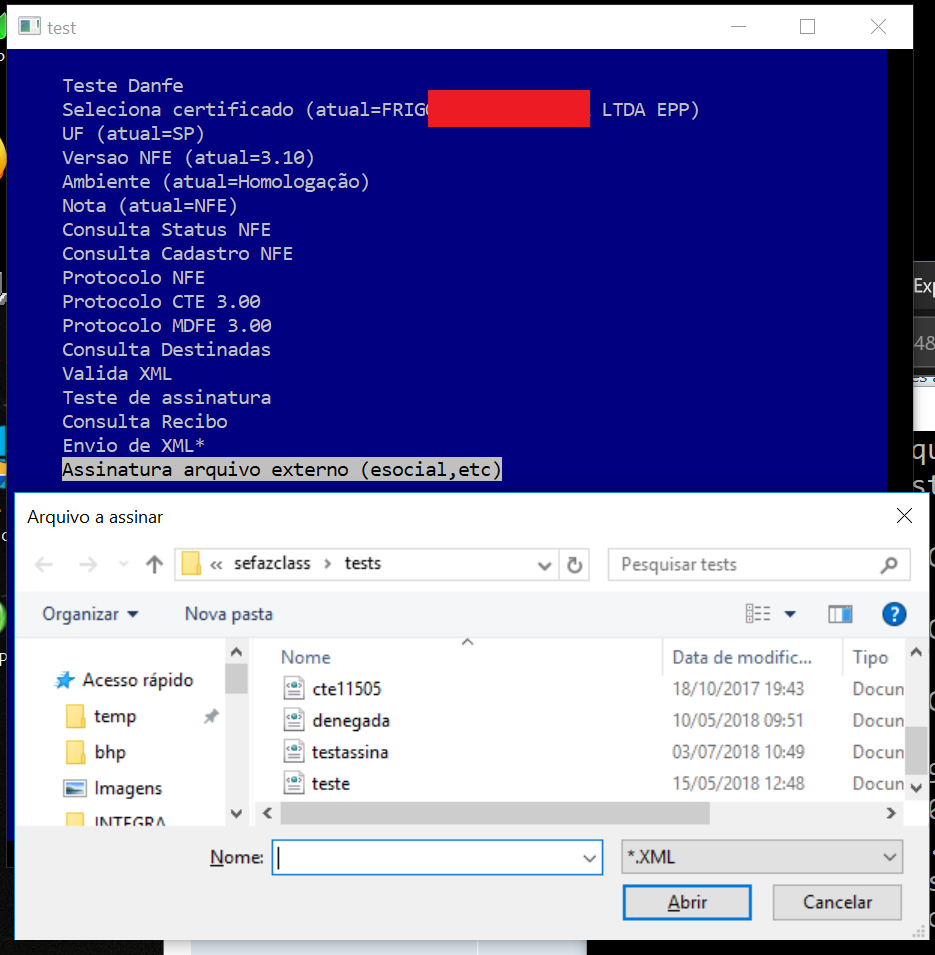Select Assinatura arquivo externo option
Screen dimensions: 935x955
pyautogui.click(x=281, y=470)
